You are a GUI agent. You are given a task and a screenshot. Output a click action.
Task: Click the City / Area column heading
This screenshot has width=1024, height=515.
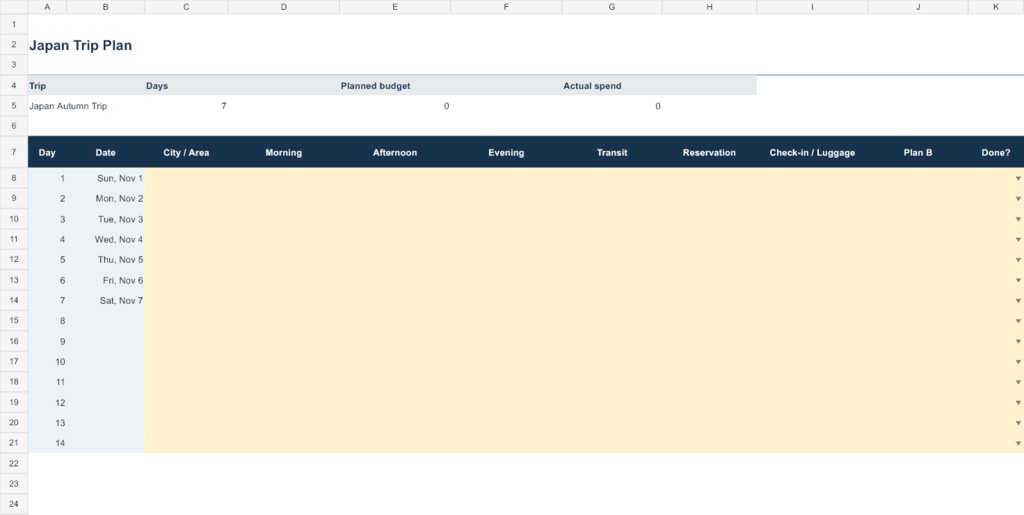[x=186, y=153]
